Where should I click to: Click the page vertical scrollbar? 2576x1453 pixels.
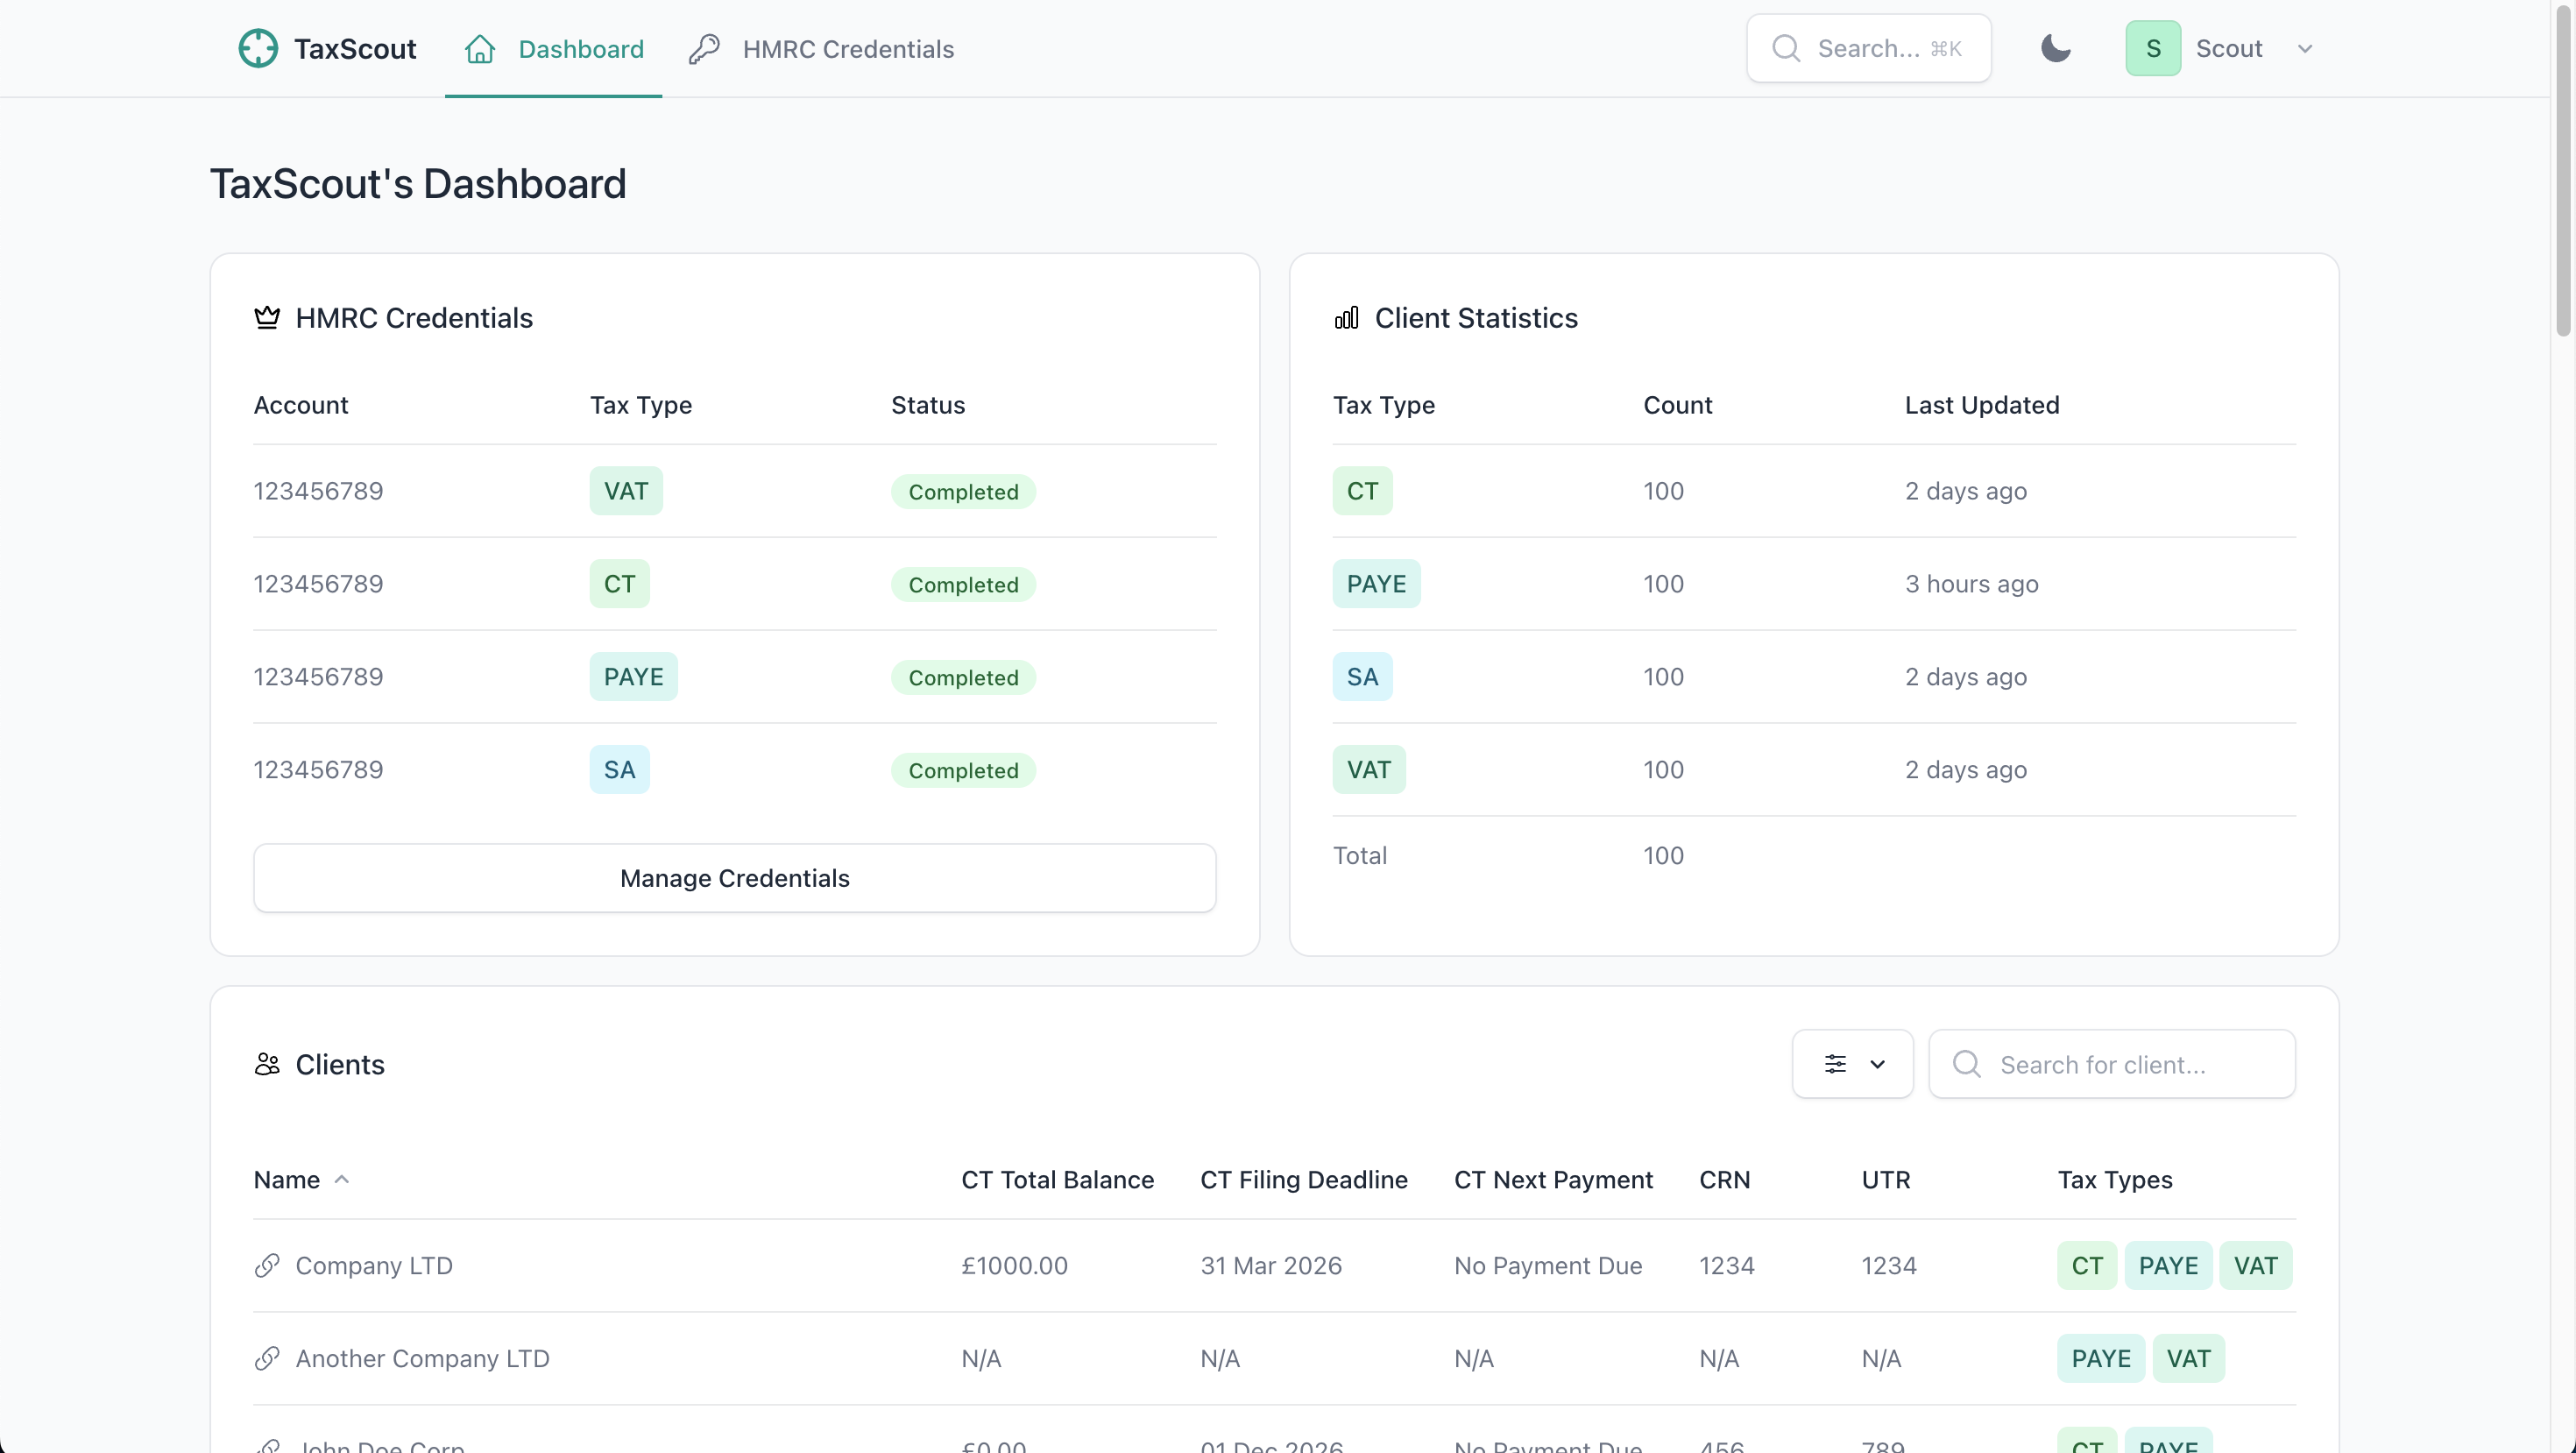coord(2564,170)
